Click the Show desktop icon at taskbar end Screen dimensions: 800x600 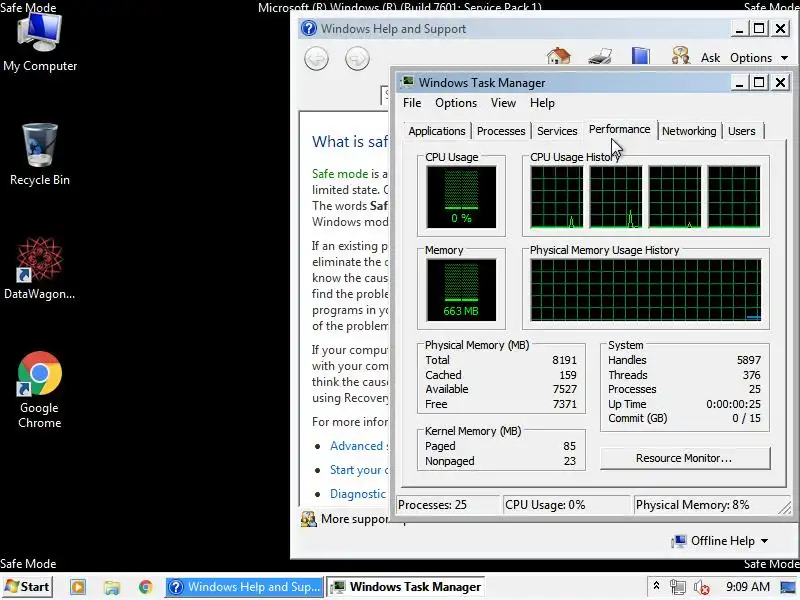click(789, 587)
